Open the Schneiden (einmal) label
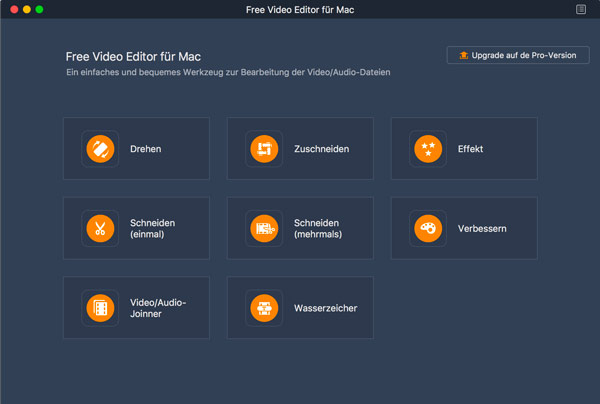The width and height of the screenshot is (600, 404). 152,228
